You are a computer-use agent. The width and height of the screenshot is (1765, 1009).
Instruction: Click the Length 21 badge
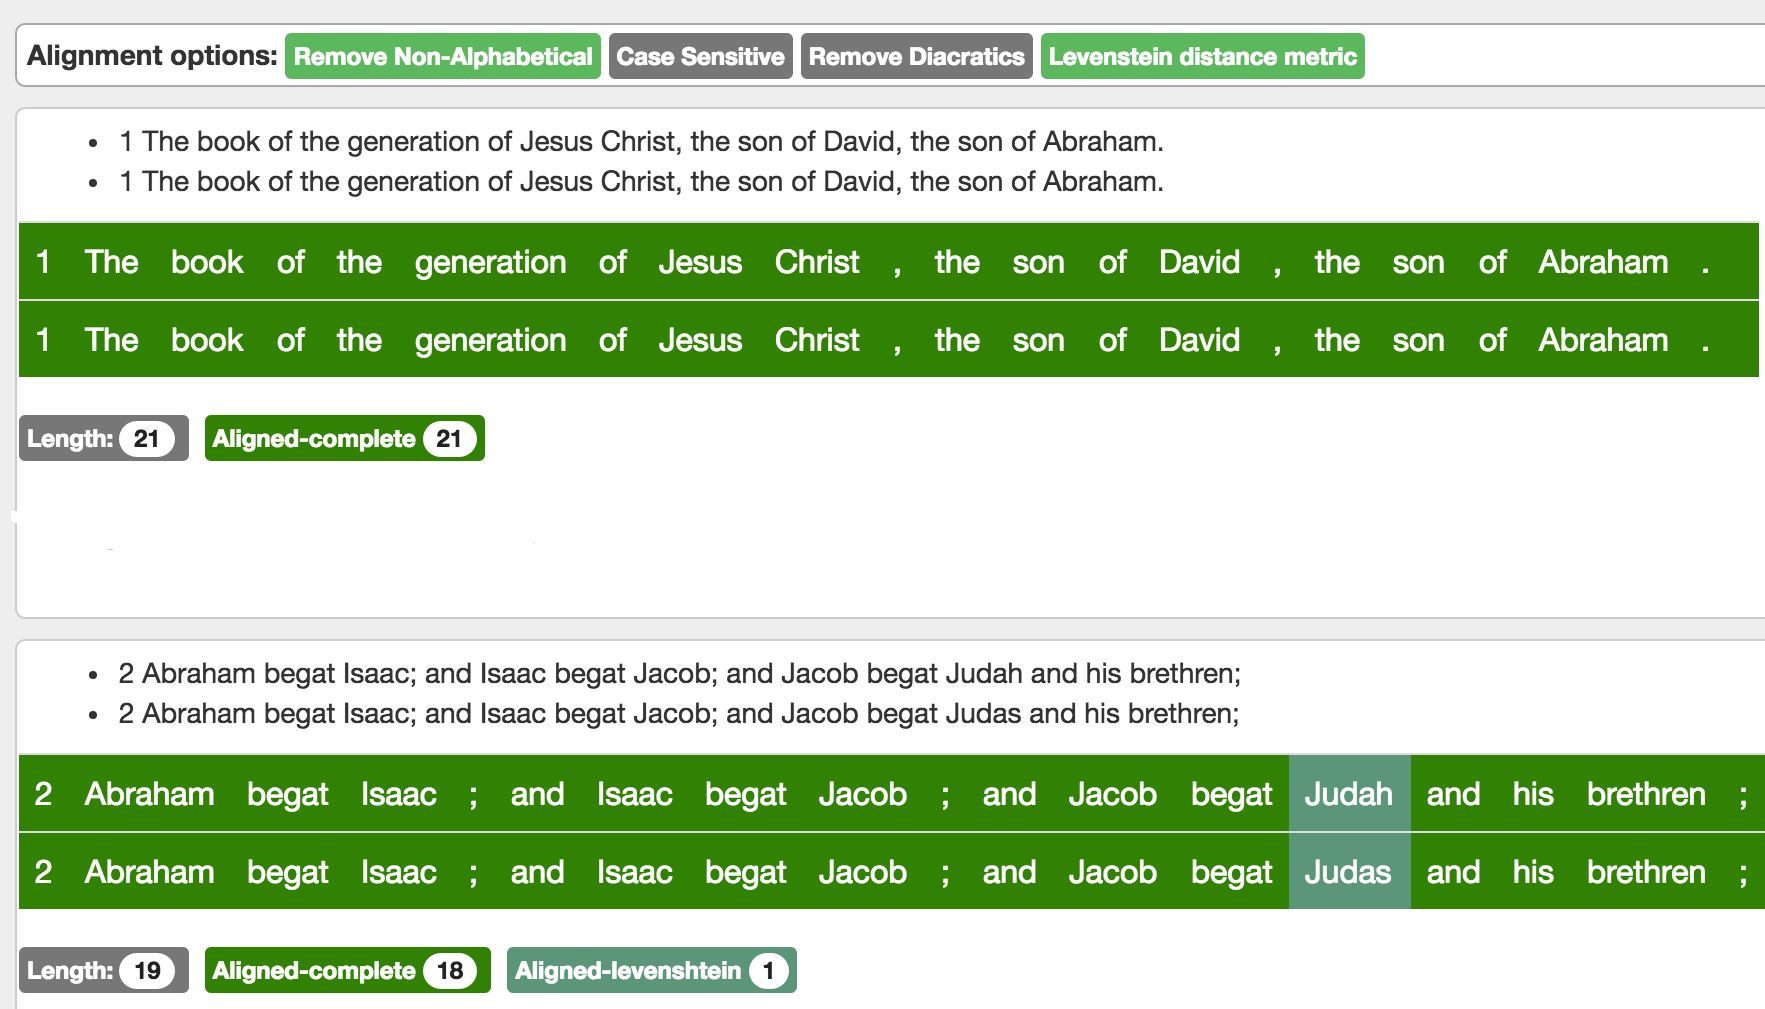pos(103,438)
